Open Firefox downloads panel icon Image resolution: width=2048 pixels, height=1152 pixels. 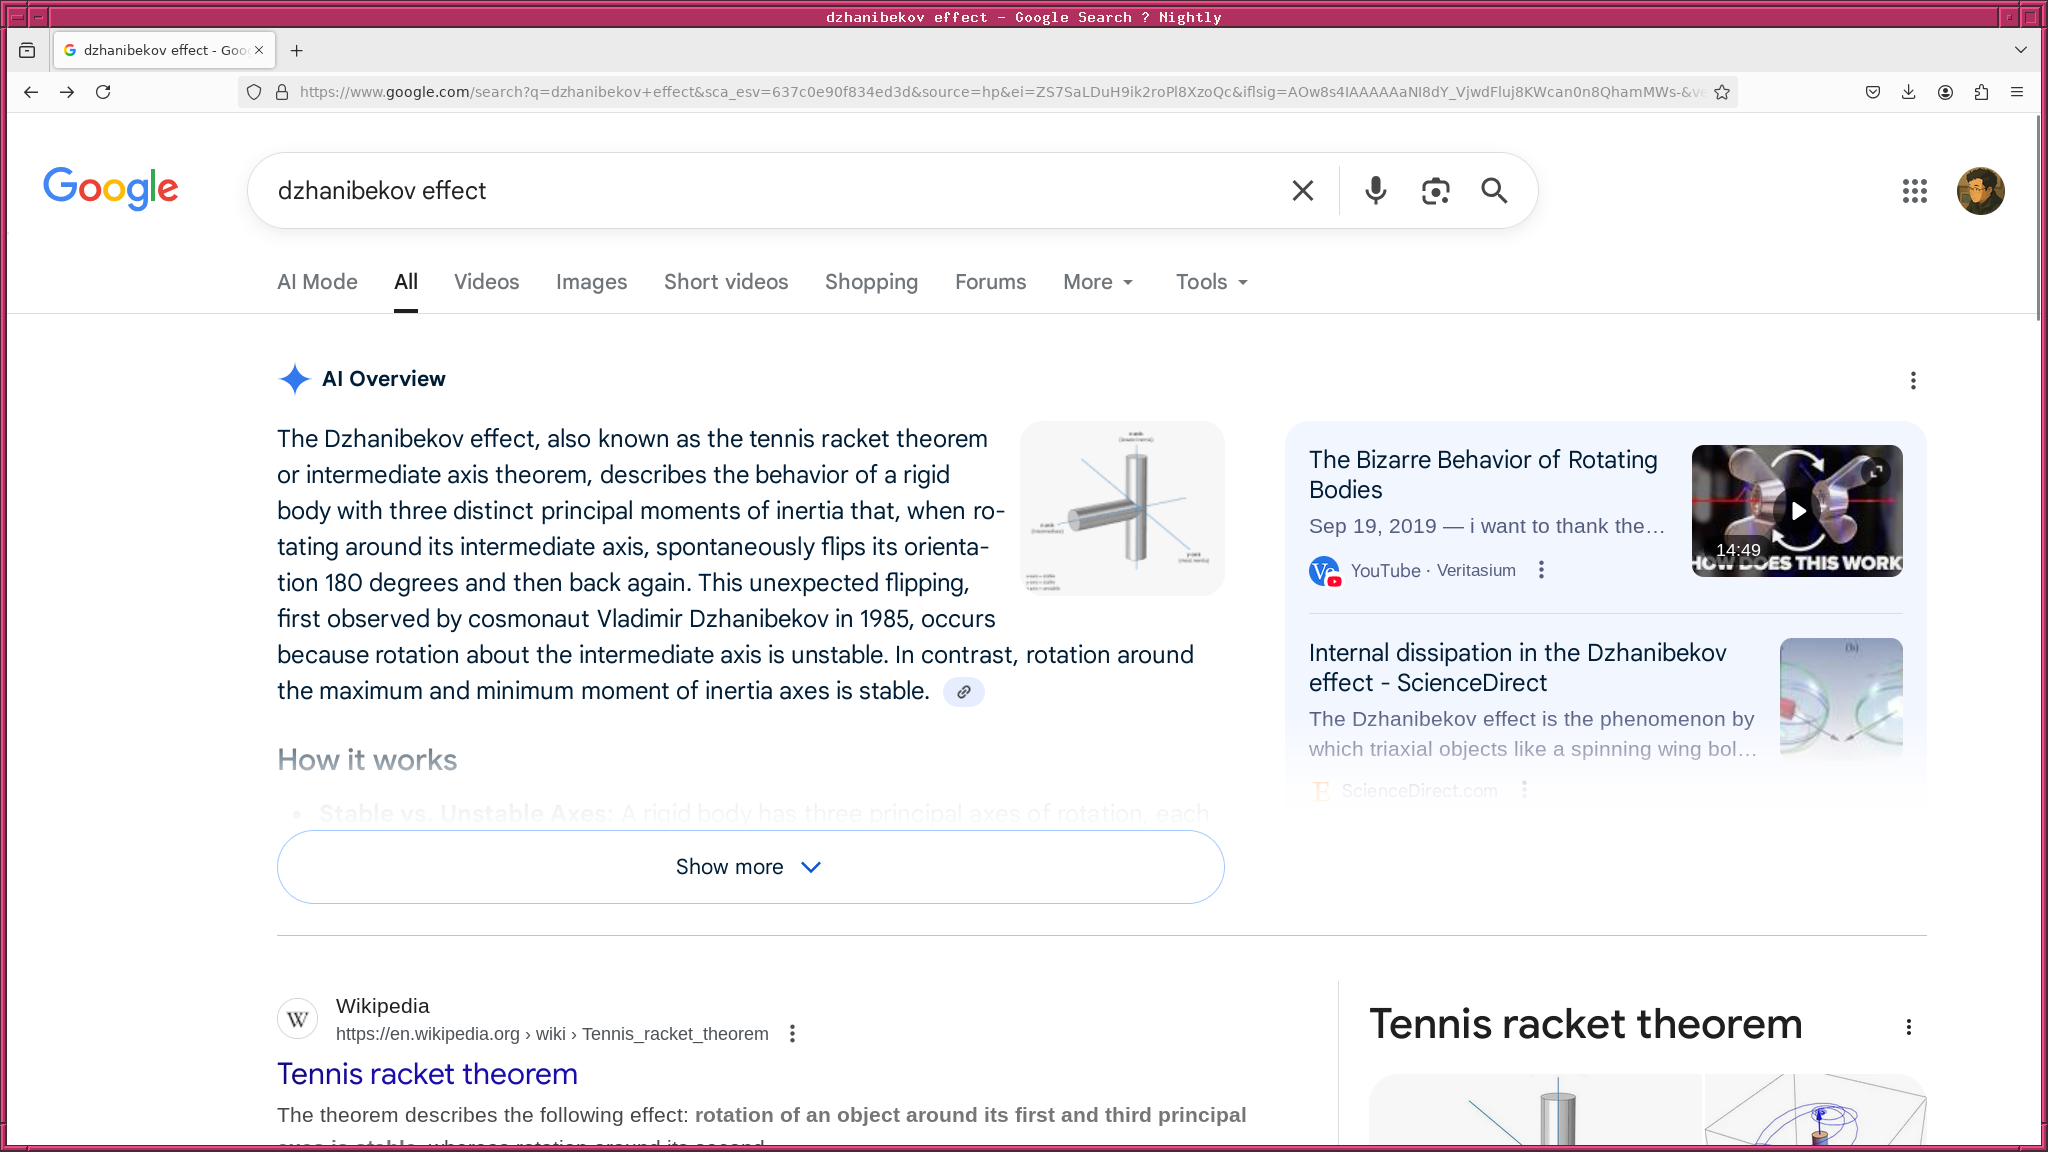(x=1908, y=92)
